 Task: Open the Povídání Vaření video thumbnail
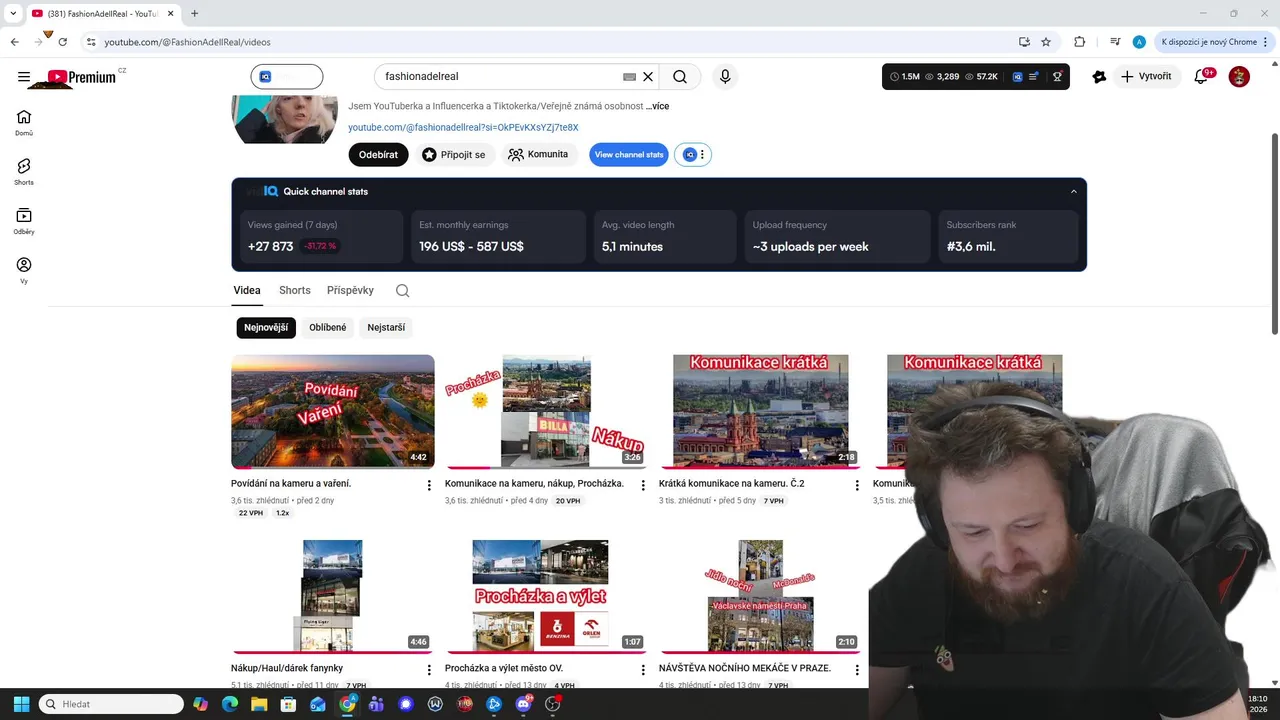pos(333,411)
